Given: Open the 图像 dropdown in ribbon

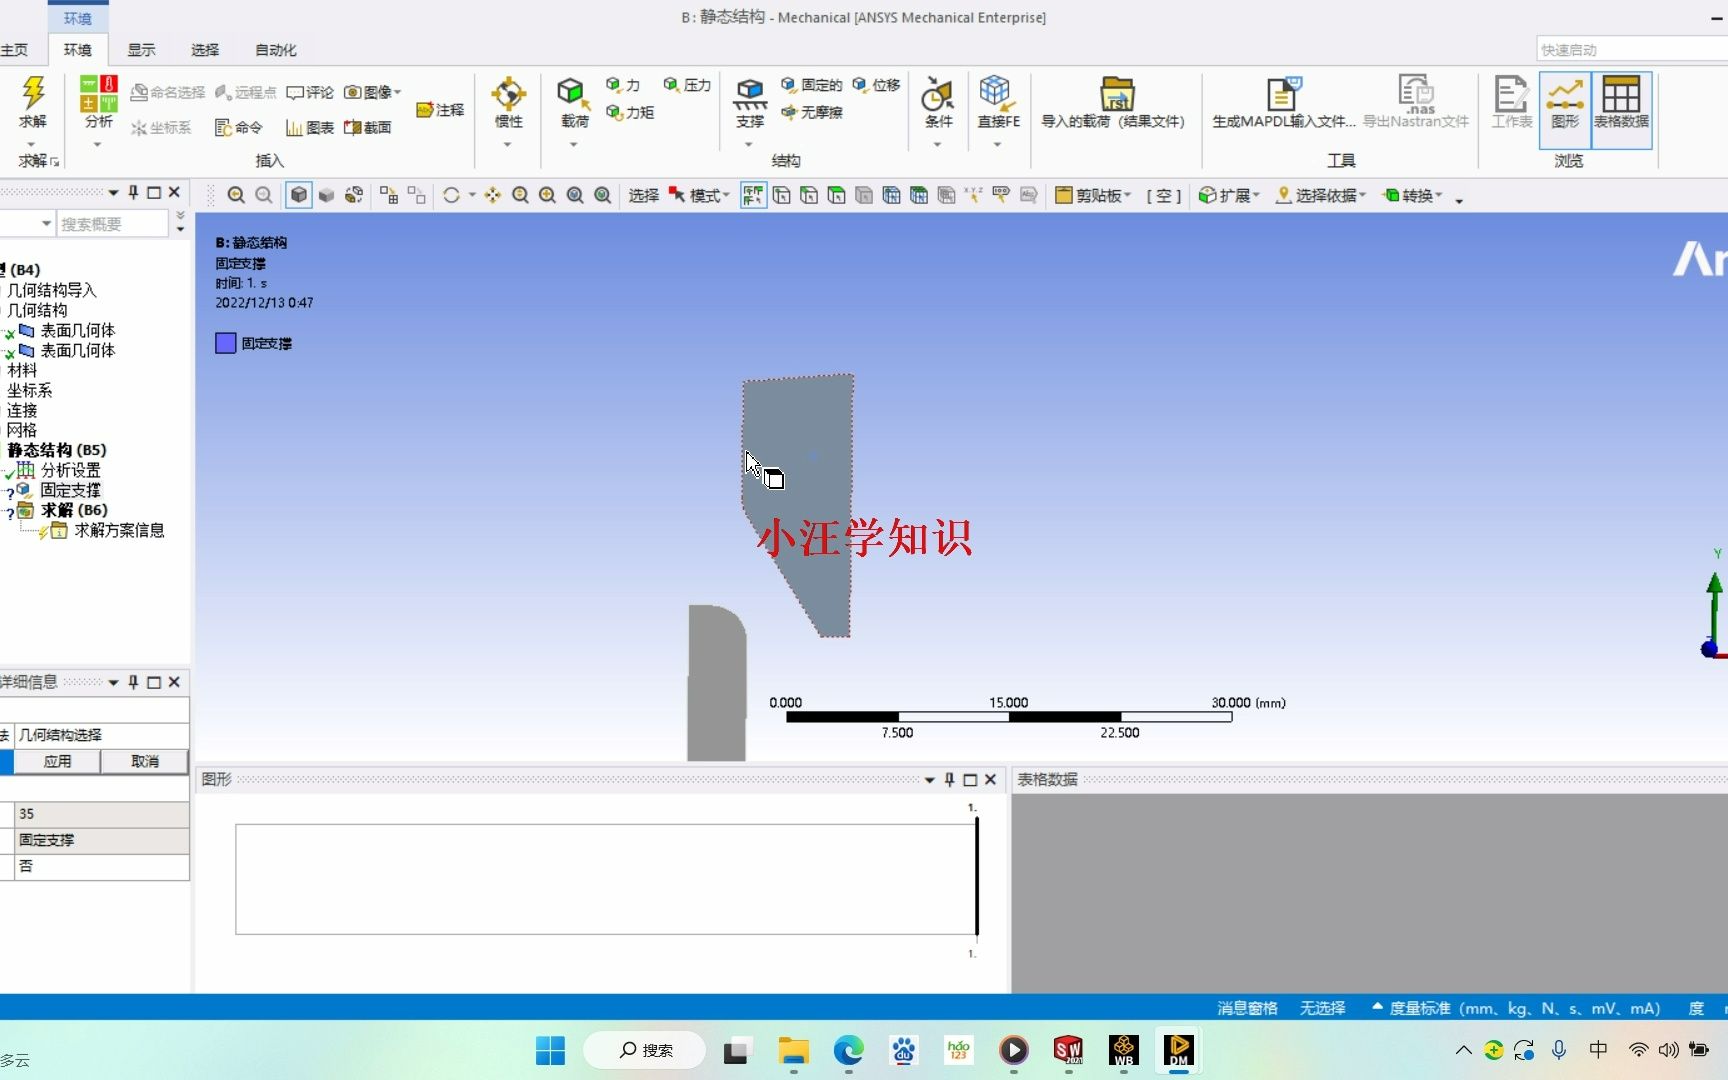Looking at the screenshot, I should pyautogui.click(x=371, y=91).
